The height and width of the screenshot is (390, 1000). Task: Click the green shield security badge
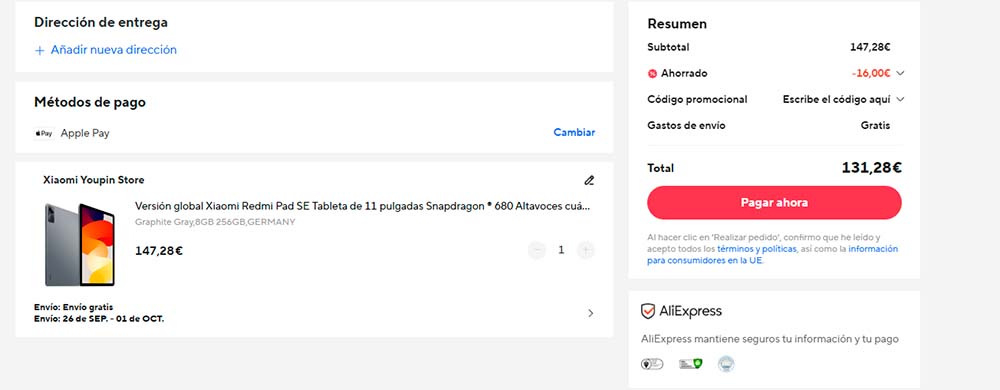(690, 364)
